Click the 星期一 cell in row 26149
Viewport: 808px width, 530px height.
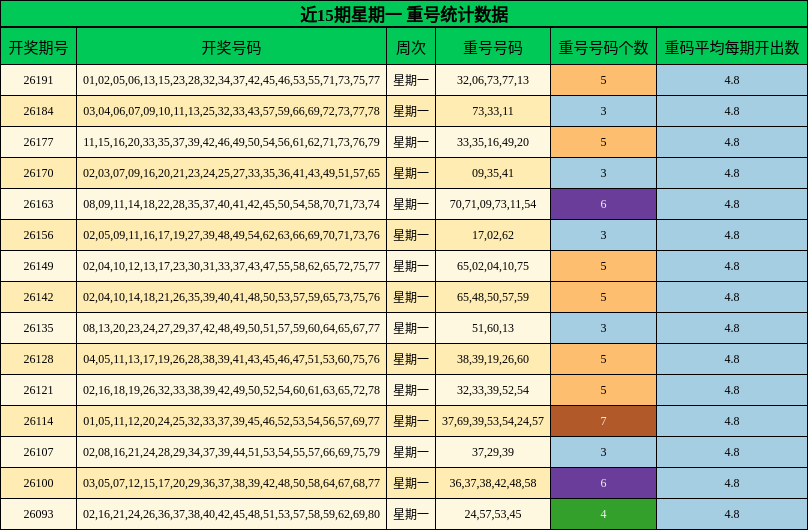(x=411, y=266)
